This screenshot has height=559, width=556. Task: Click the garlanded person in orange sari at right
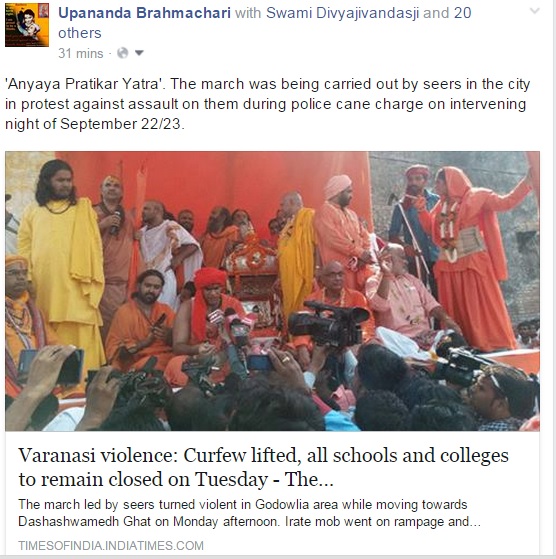(x=474, y=257)
